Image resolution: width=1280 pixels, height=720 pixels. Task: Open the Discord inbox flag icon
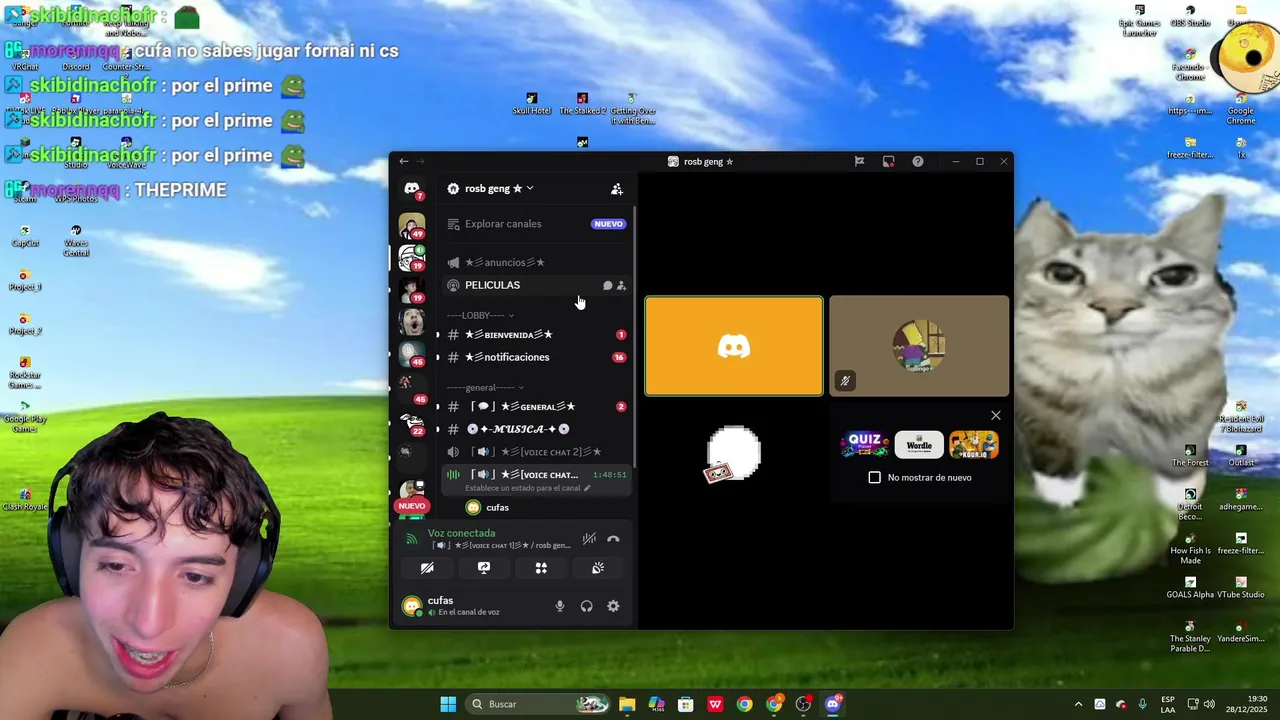[859, 161]
